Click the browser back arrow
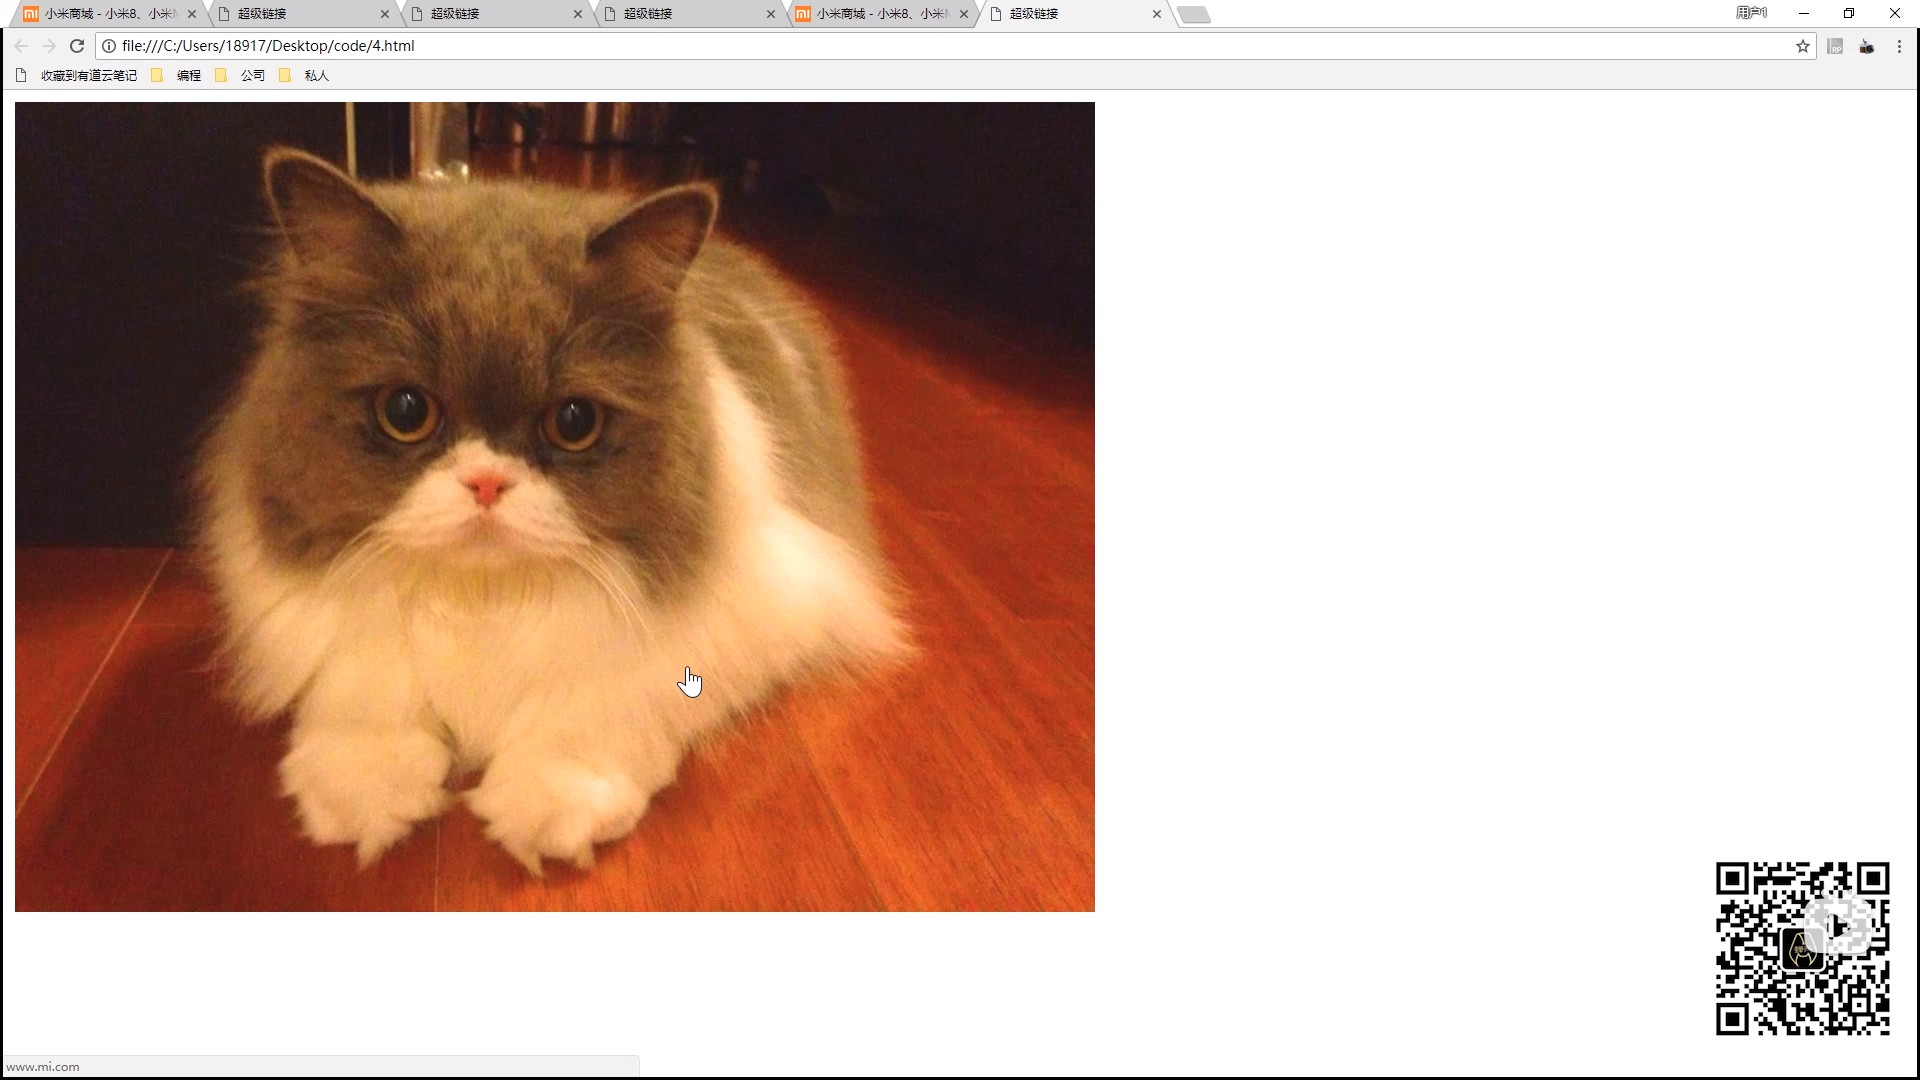This screenshot has width=1920, height=1080. click(x=21, y=46)
